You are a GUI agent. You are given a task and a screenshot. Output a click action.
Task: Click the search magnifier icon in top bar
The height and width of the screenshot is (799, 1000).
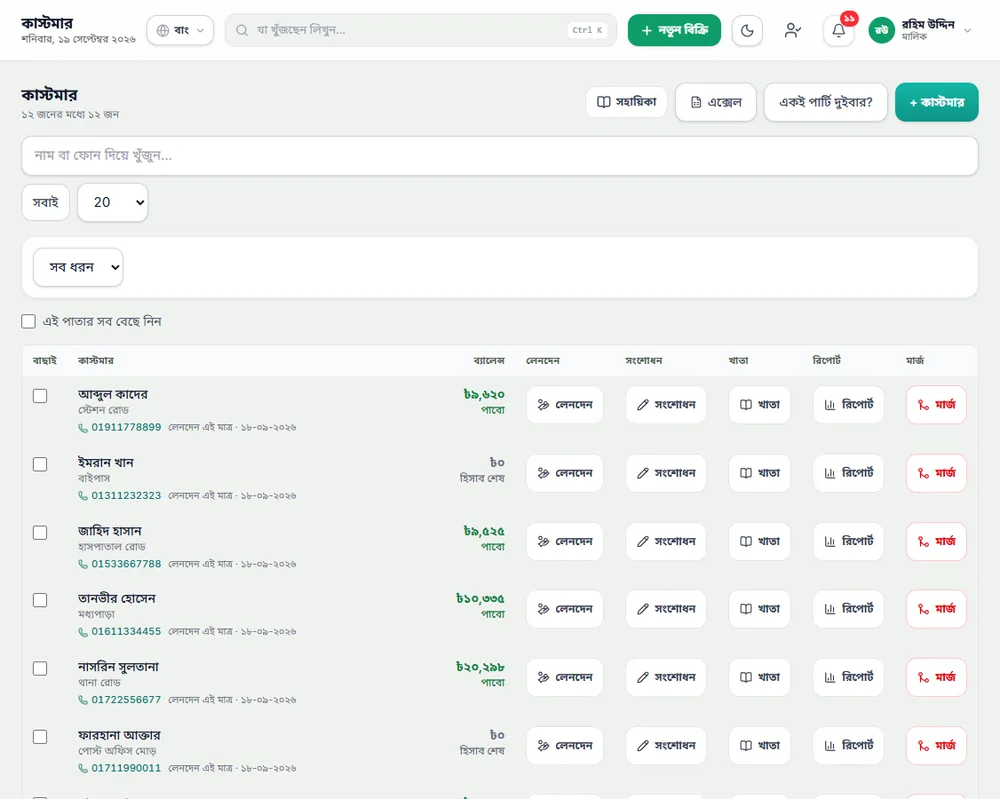click(x=242, y=30)
